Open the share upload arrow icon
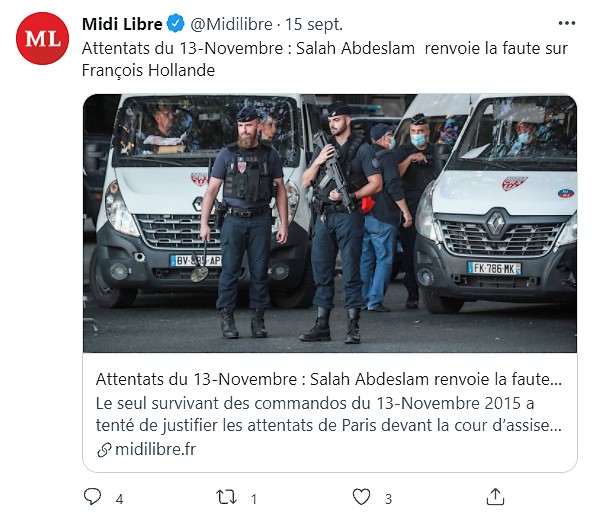Screen dimensions: 596x512 click(495, 496)
